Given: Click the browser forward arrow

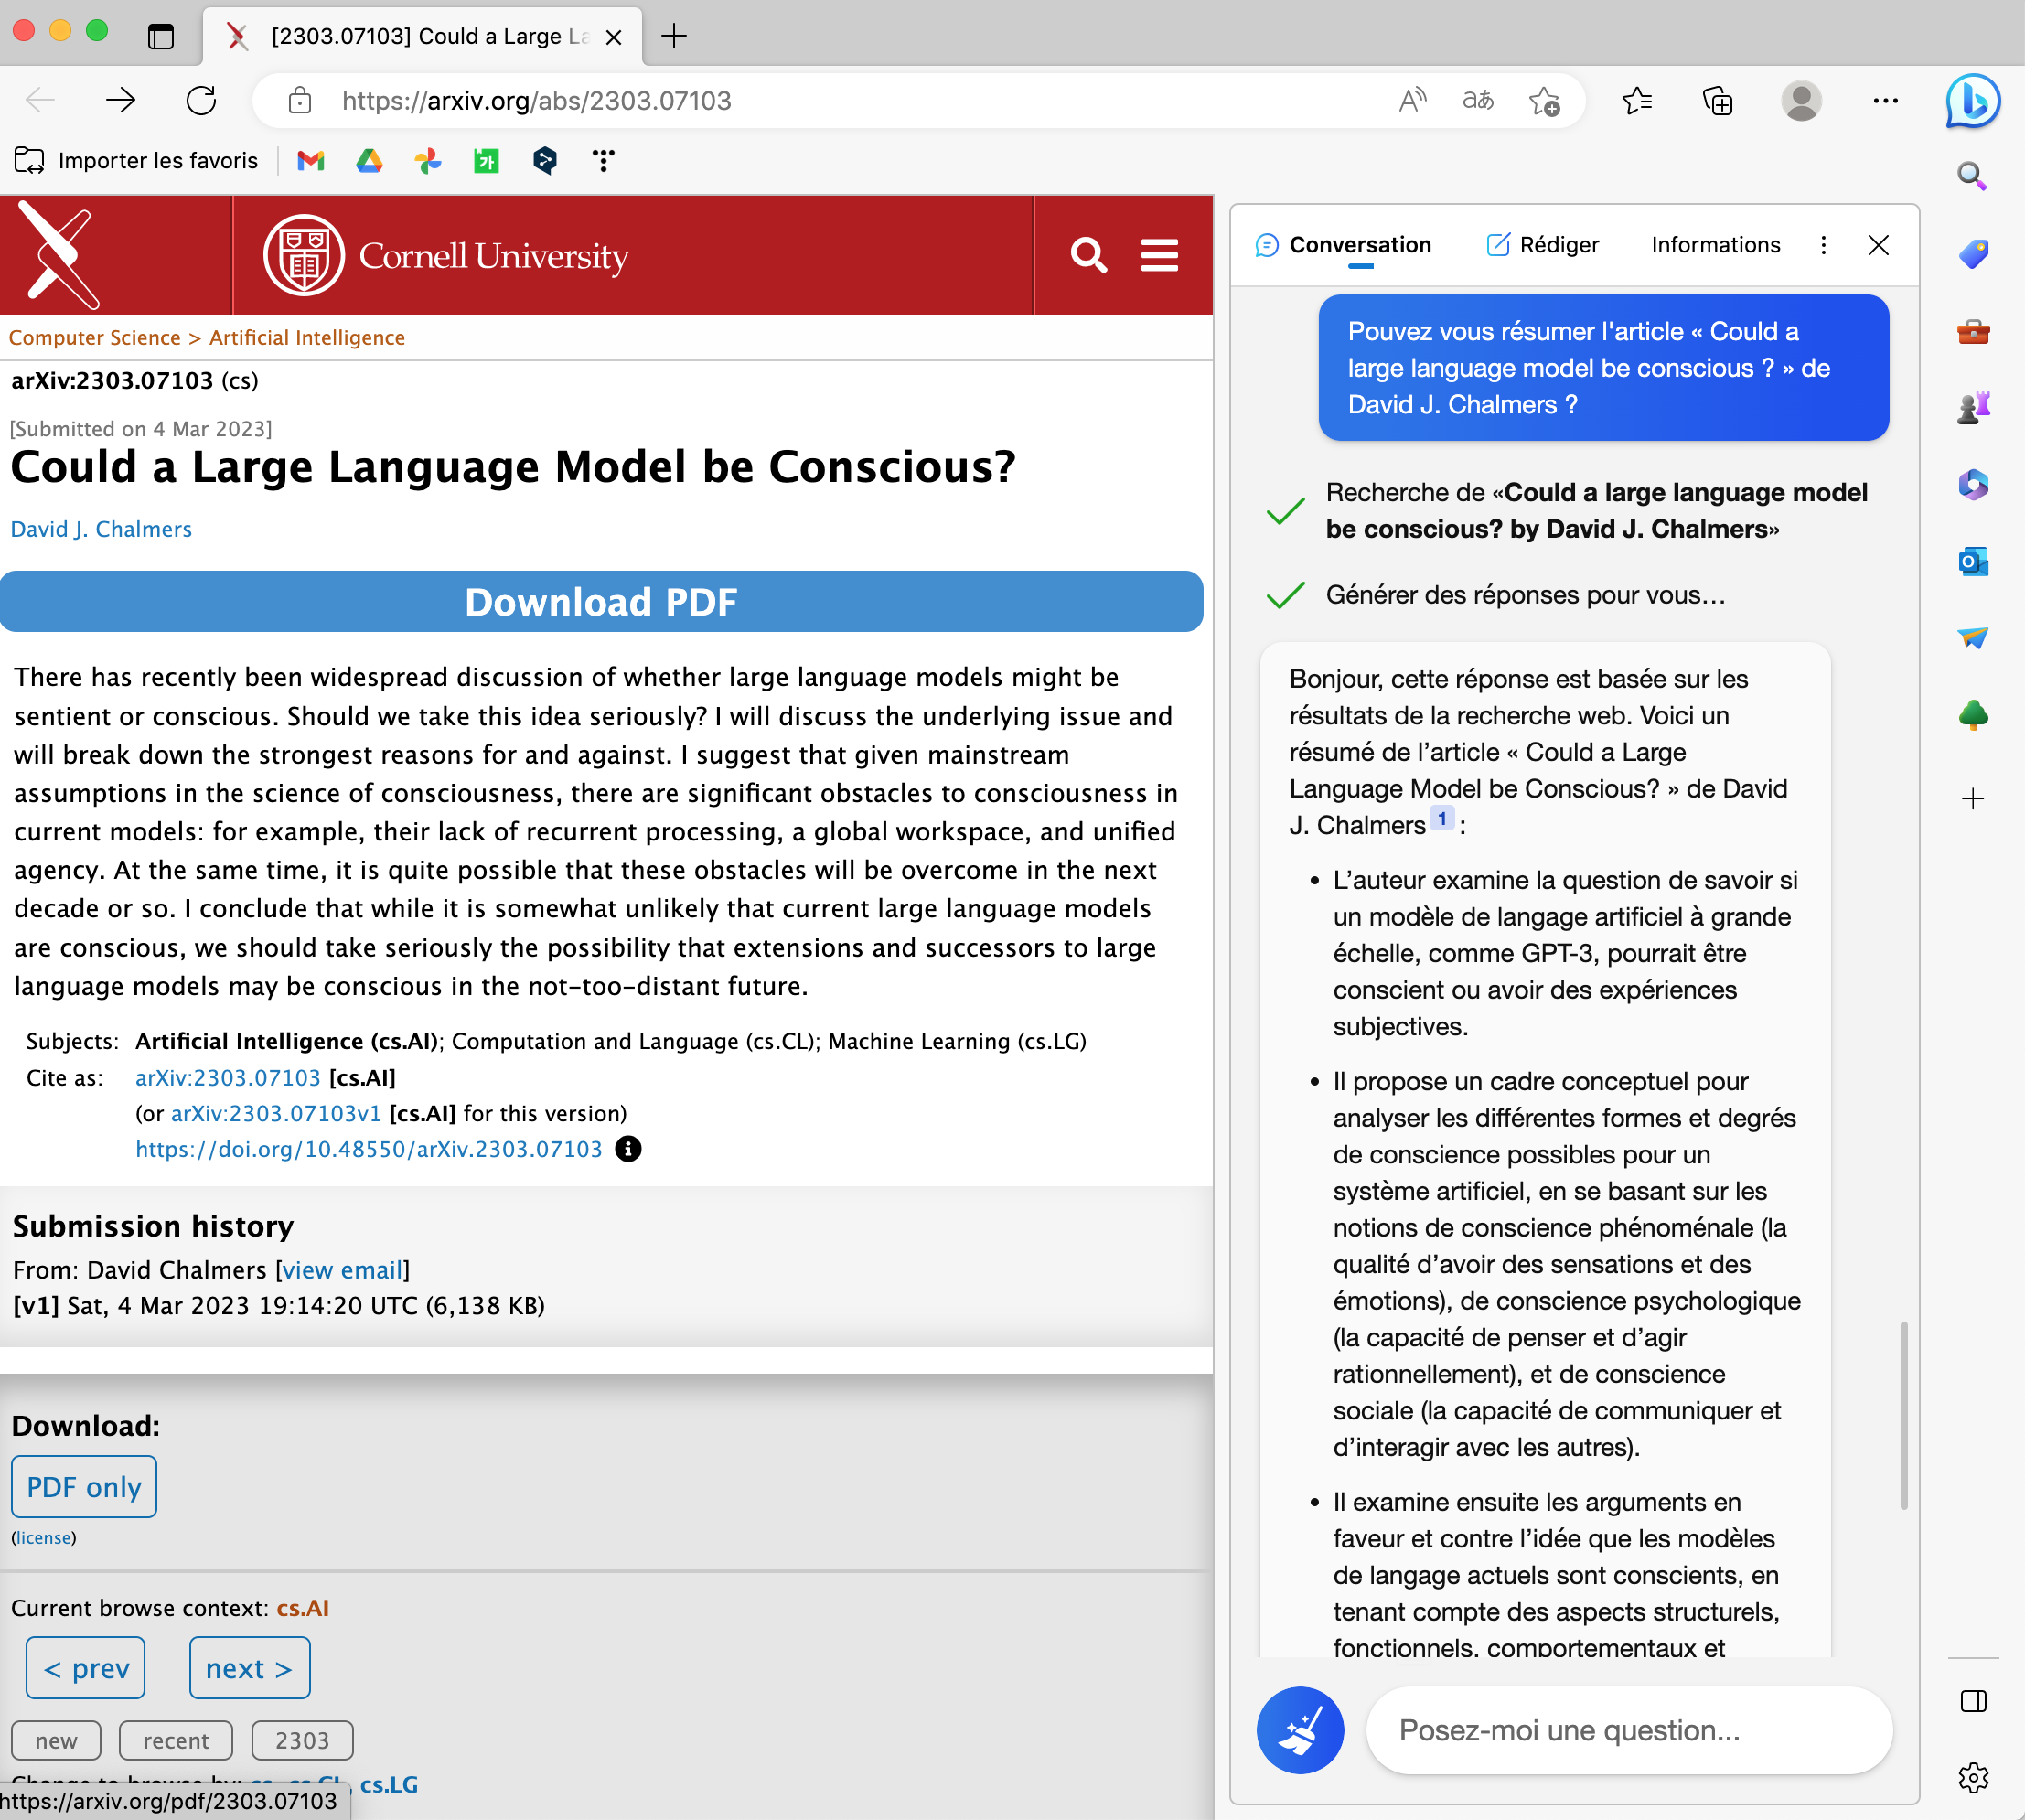Looking at the screenshot, I should coord(121,100).
